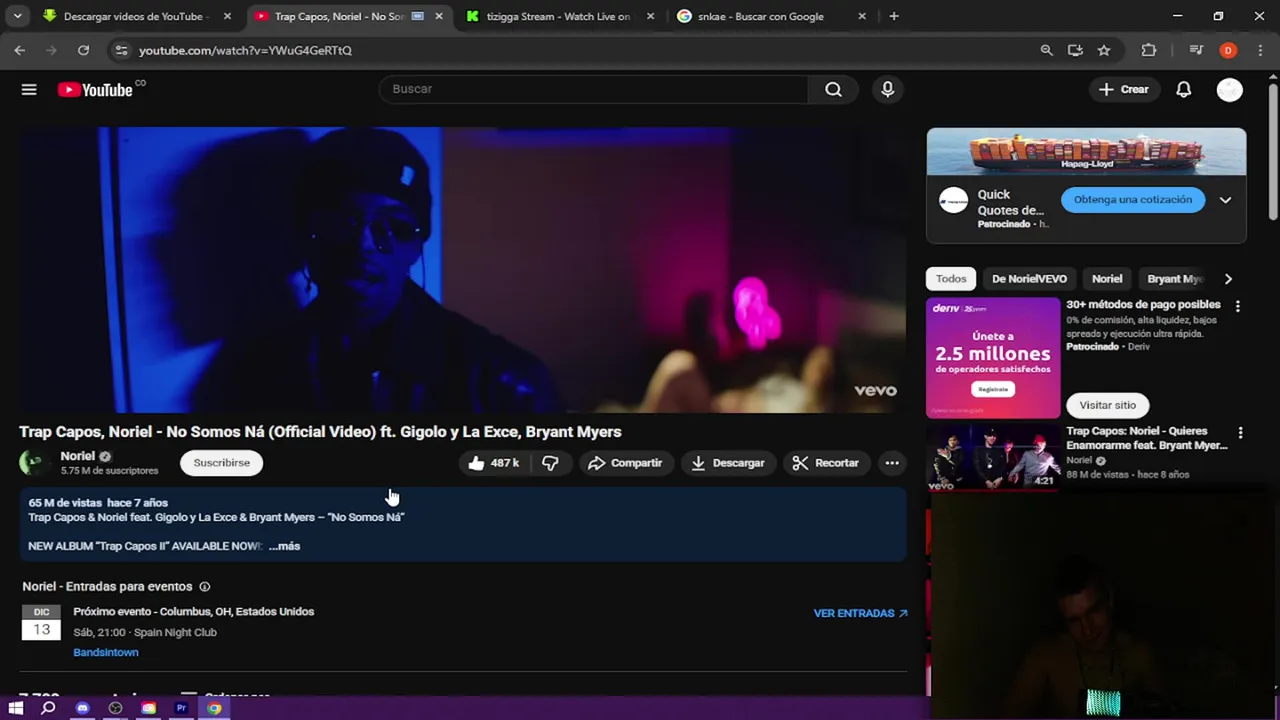Show more filter chips with arrow
1280x720 pixels.
tap(1228, 279)
